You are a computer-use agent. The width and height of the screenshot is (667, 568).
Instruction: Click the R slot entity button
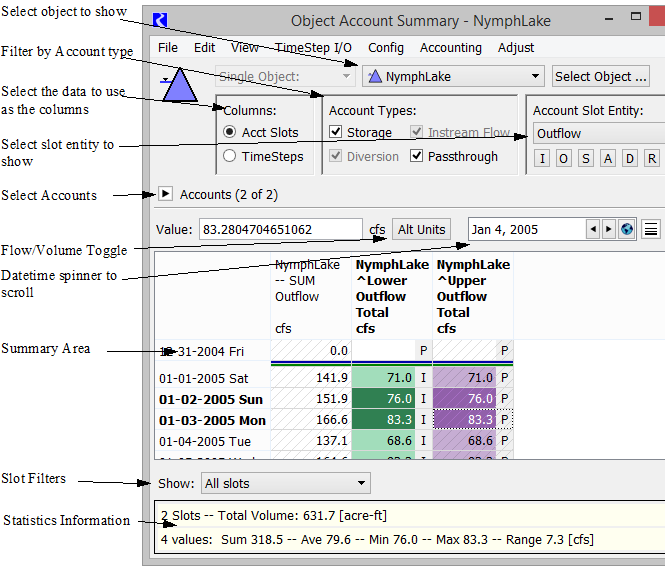coord(652,159)
